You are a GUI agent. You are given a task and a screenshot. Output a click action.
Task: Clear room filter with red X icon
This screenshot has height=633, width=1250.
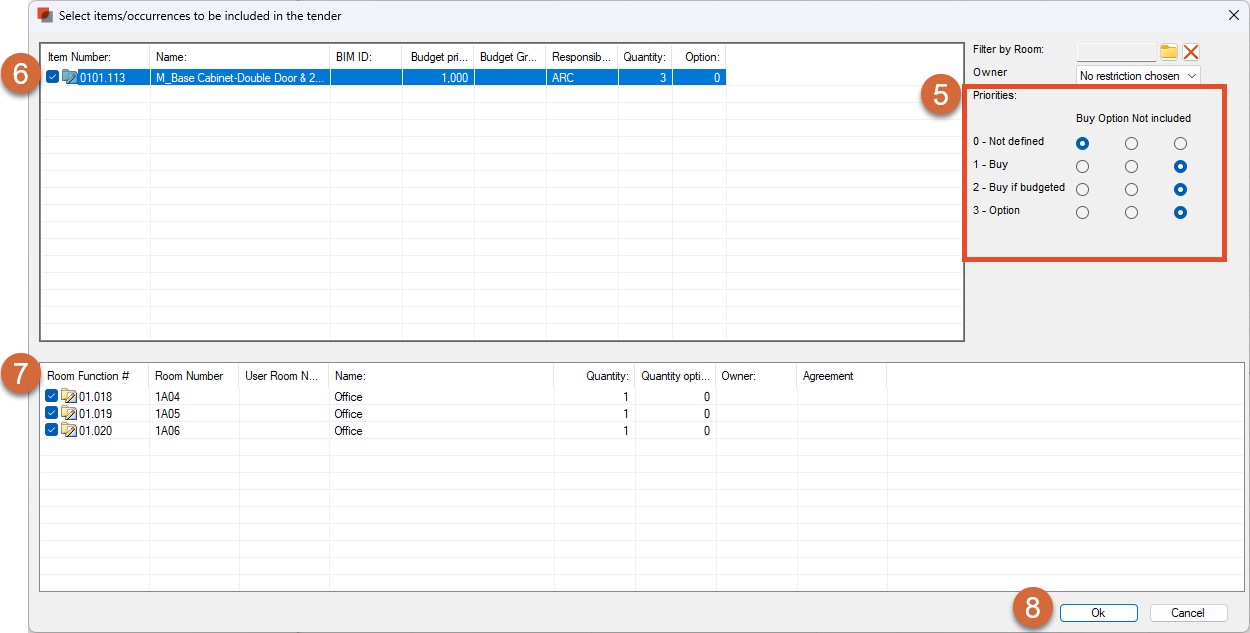1190,52
